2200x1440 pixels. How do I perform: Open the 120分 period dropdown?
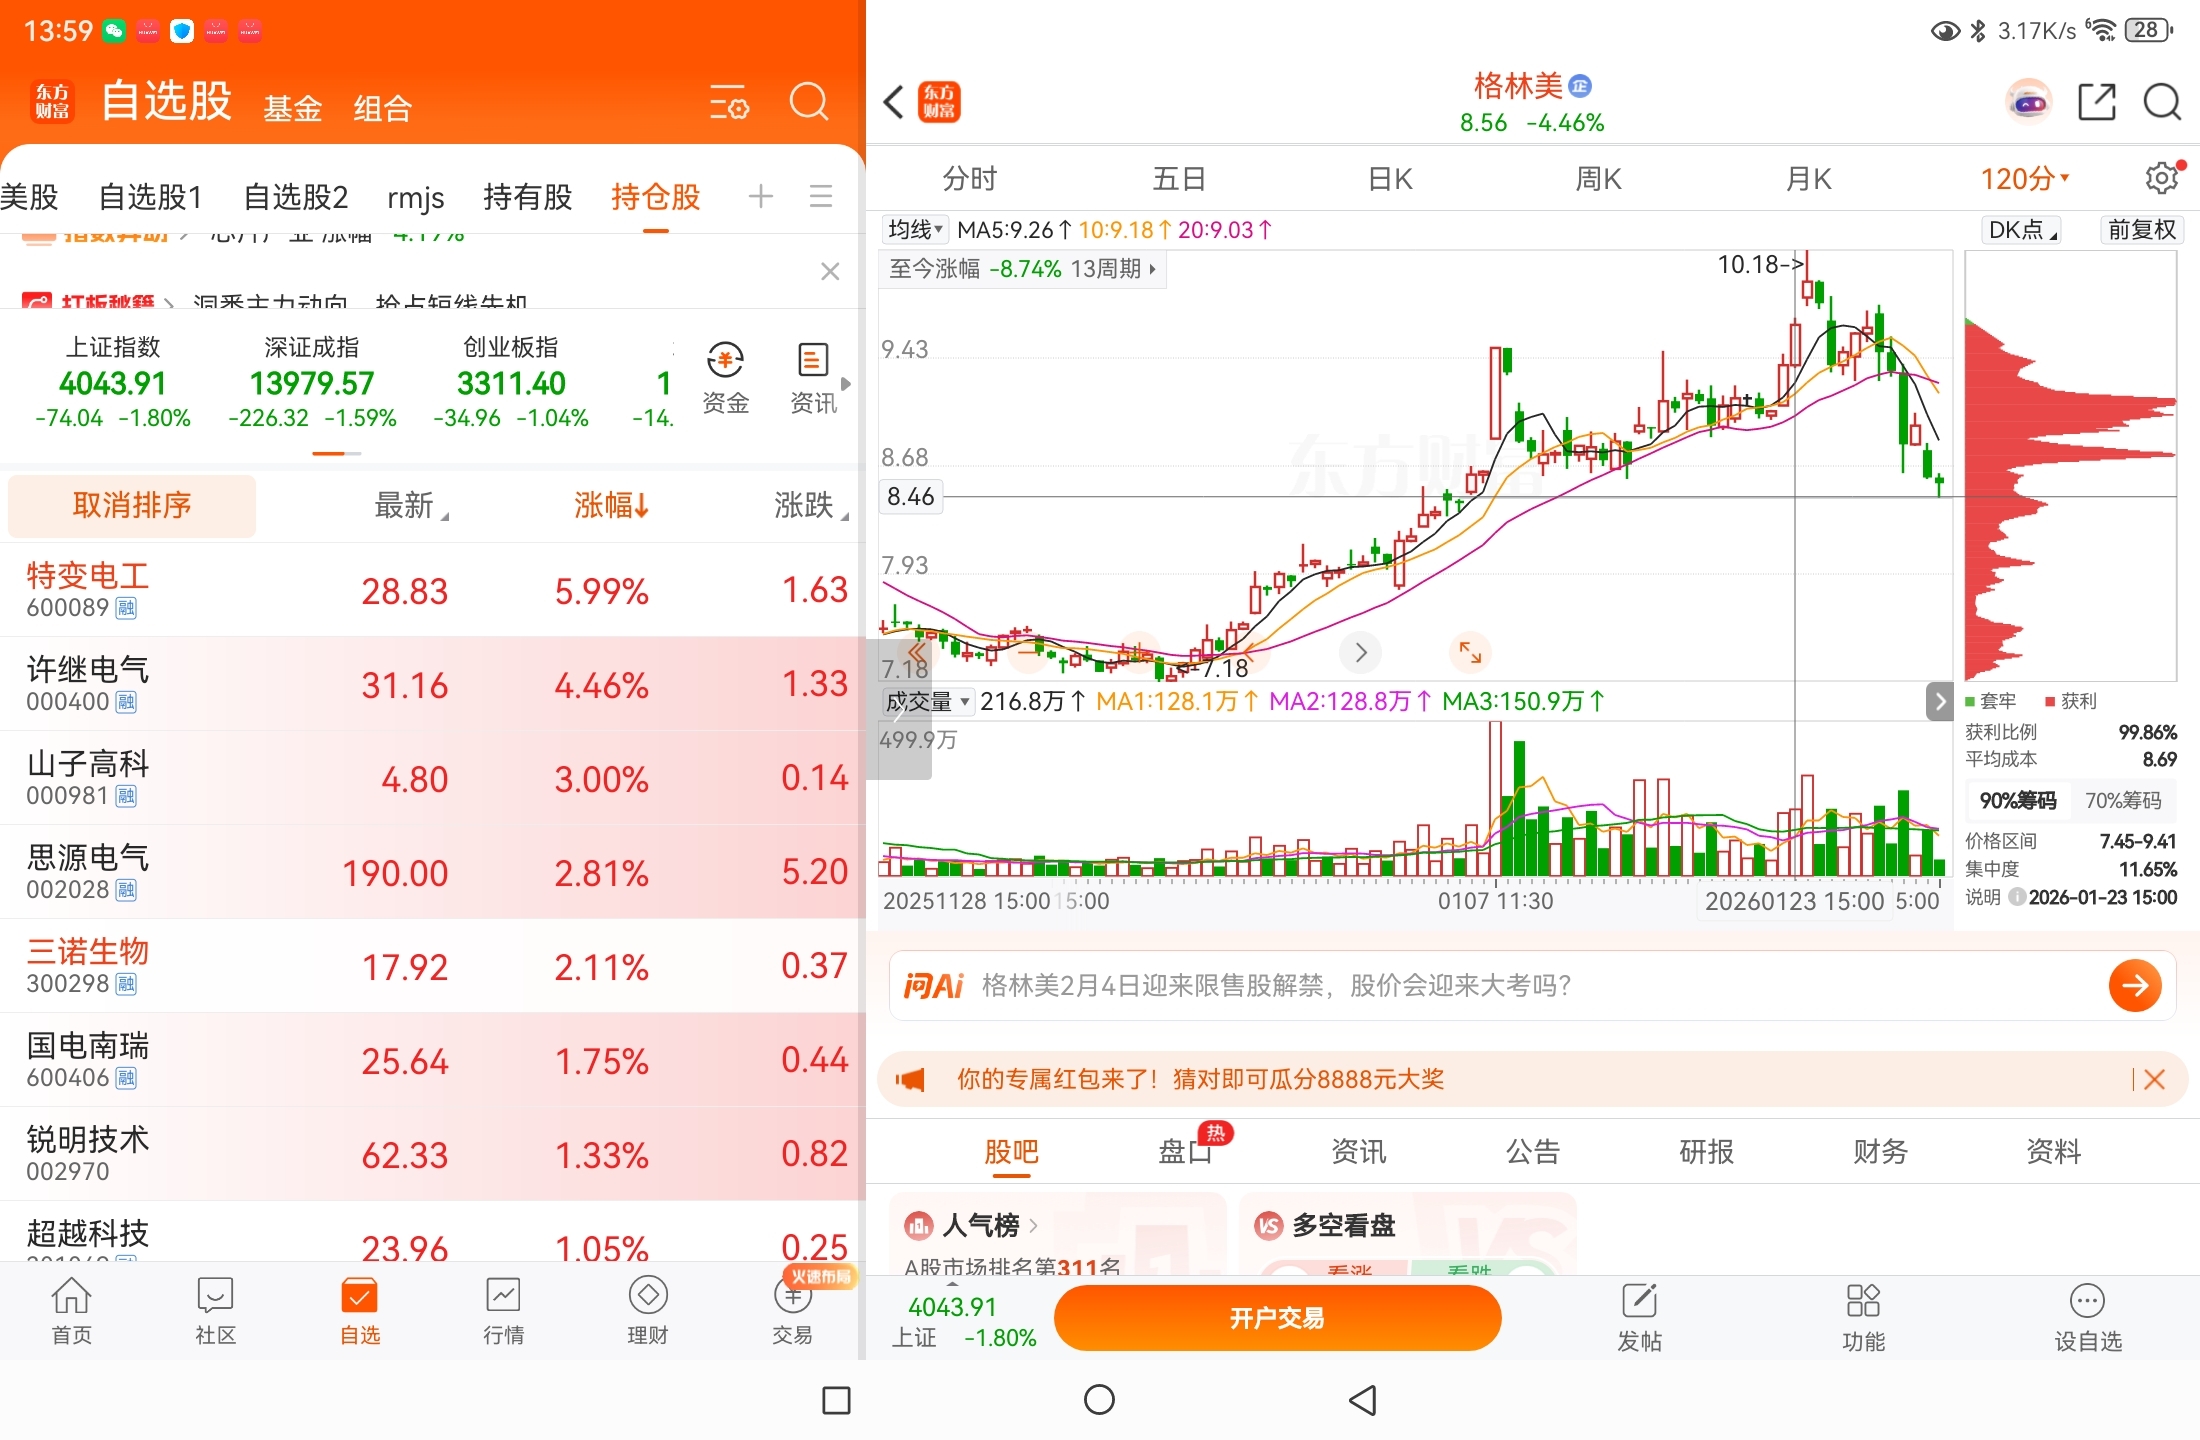click(x=2024, y=178)
